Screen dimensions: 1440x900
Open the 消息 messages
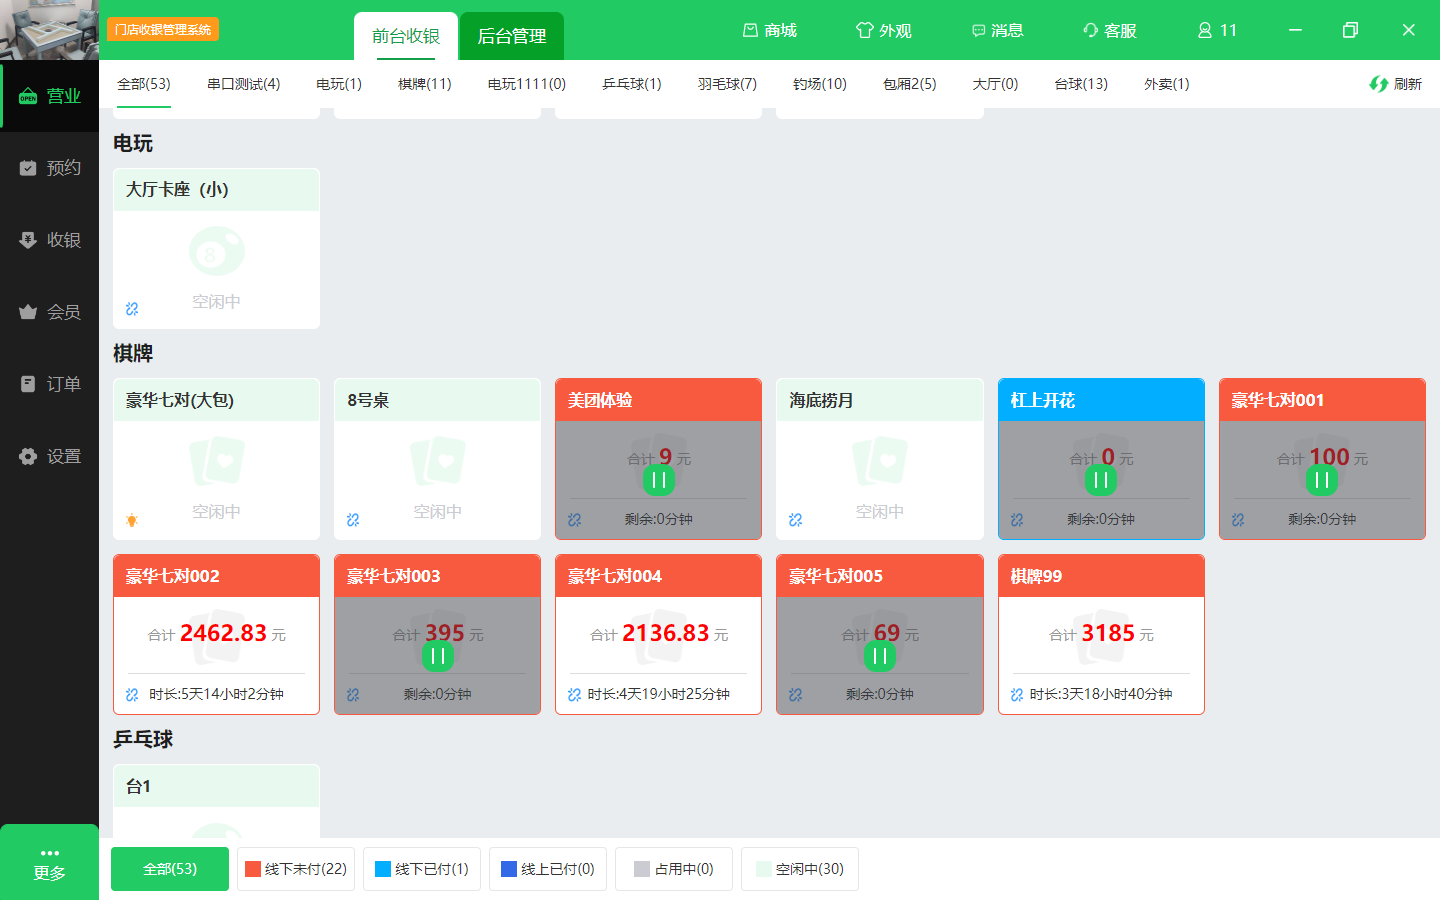coord(998,30)
